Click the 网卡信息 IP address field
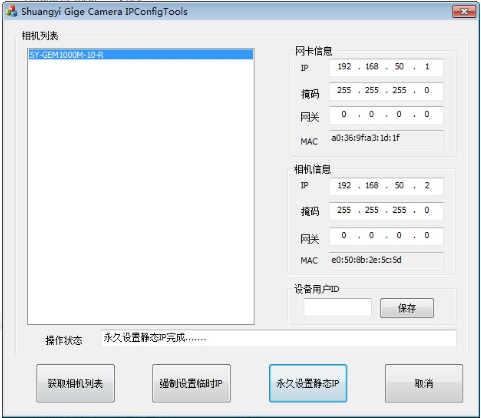 [386, 67]
